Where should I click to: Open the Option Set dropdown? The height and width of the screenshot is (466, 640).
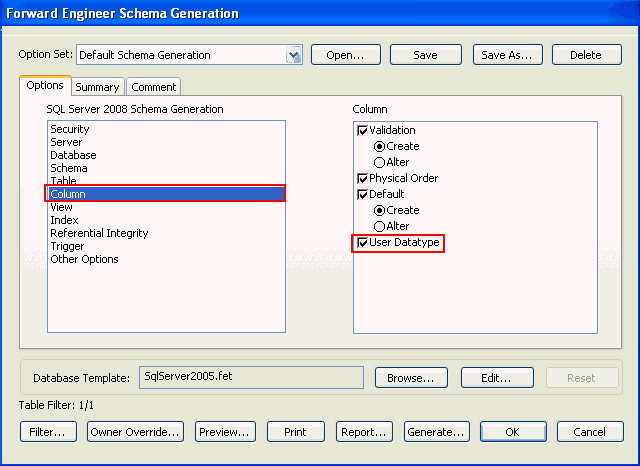(x=293, y=55)
